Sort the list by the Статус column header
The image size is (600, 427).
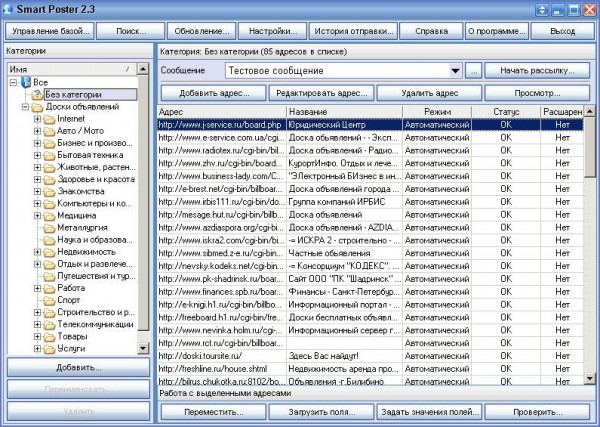click(506, 112)
